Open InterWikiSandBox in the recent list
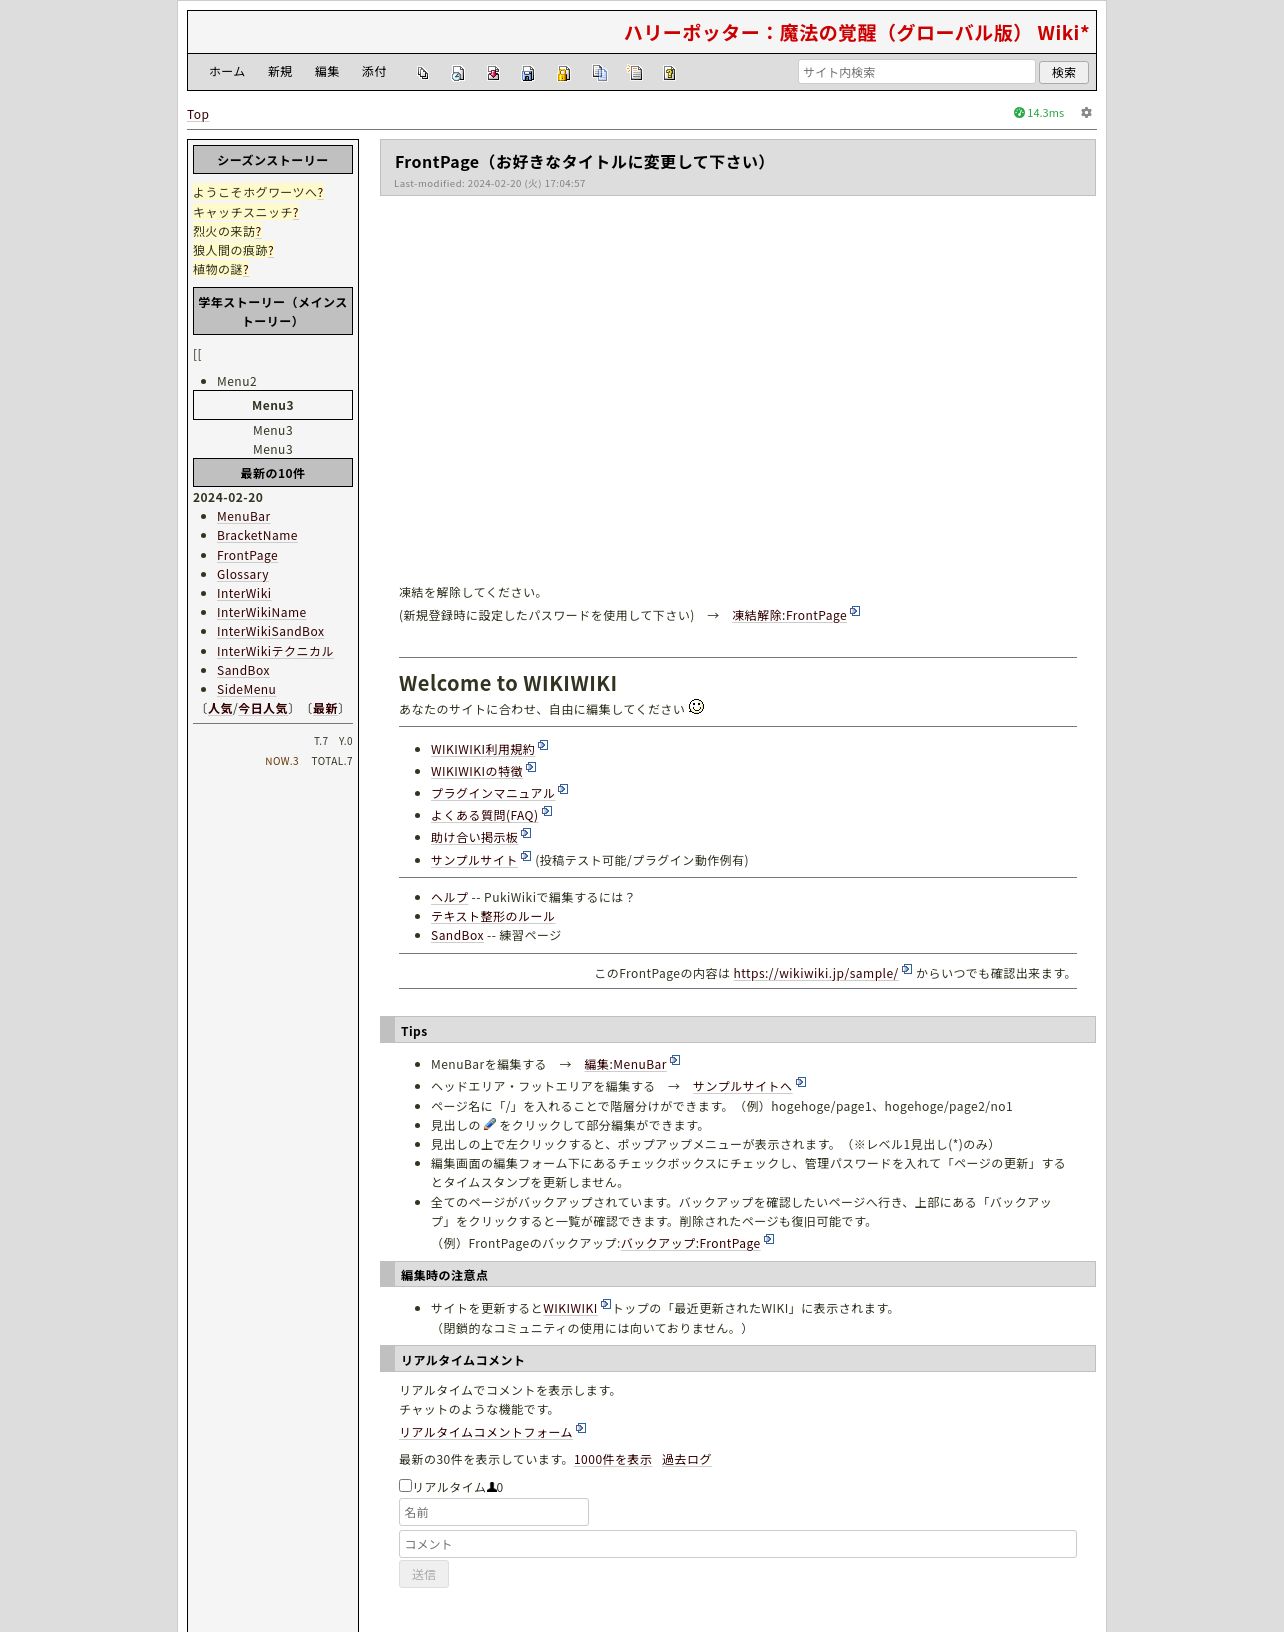Screen dimensions: 1284x1632 click(271, 632)
